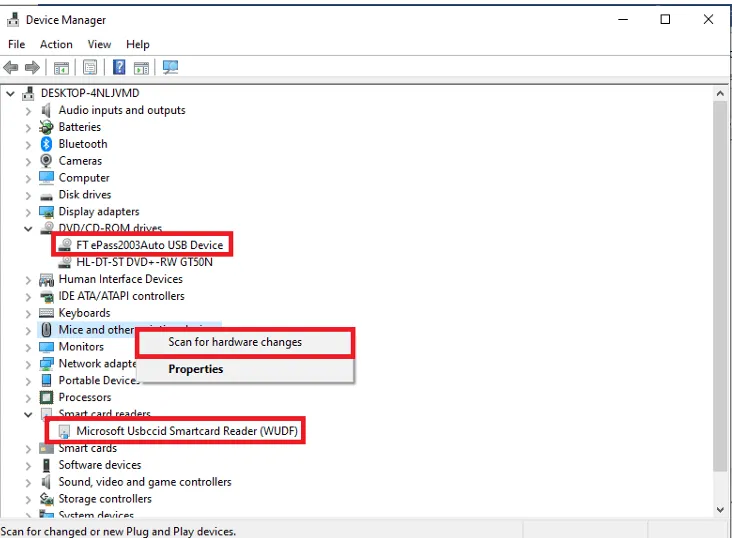This screenshot has width=732, height=538.
Task: Expand the Bluetooth chevron
Action: (28, 145)
